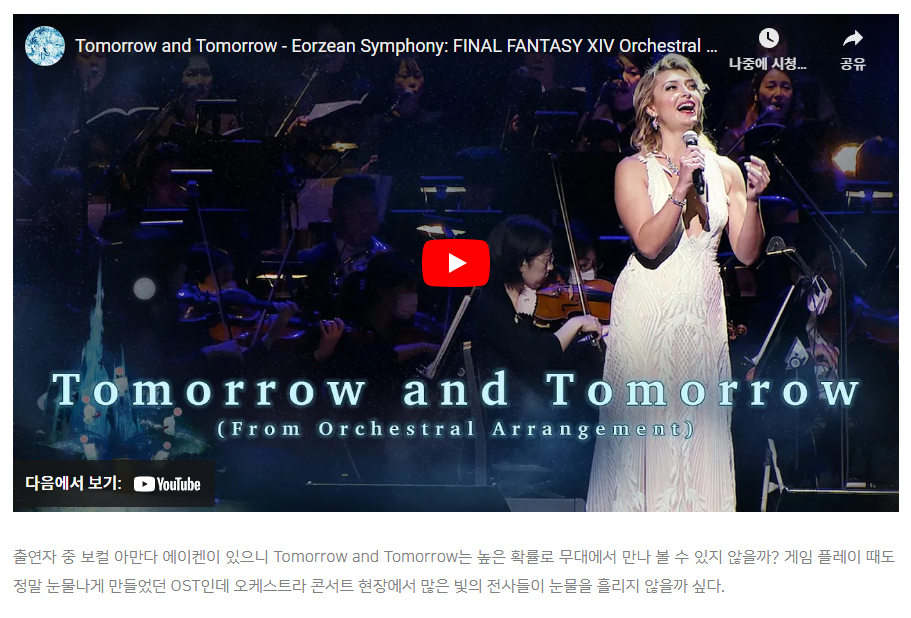Click Tomorrow and Tomorrow text in paragraph
Image resolution: width=911 pixels, height=618 pixels.
pyautogui.click(x=365, y=556)
